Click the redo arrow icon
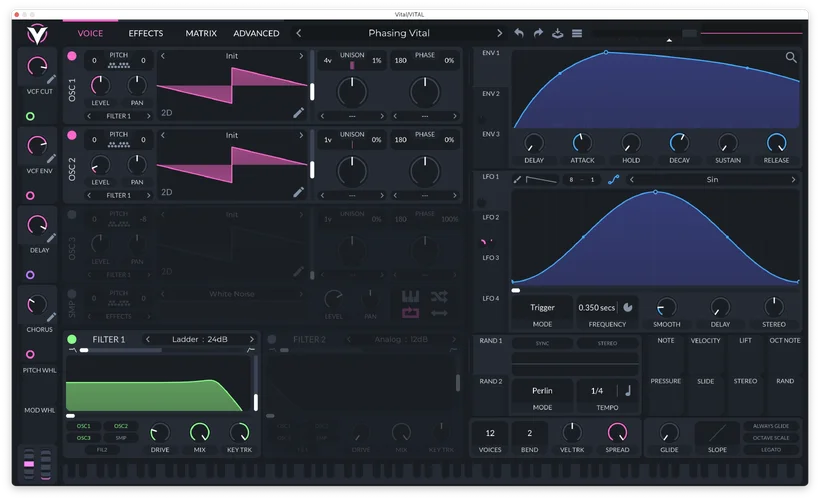The height and width of the screenshot is (500, 820). tap(538, 33)
